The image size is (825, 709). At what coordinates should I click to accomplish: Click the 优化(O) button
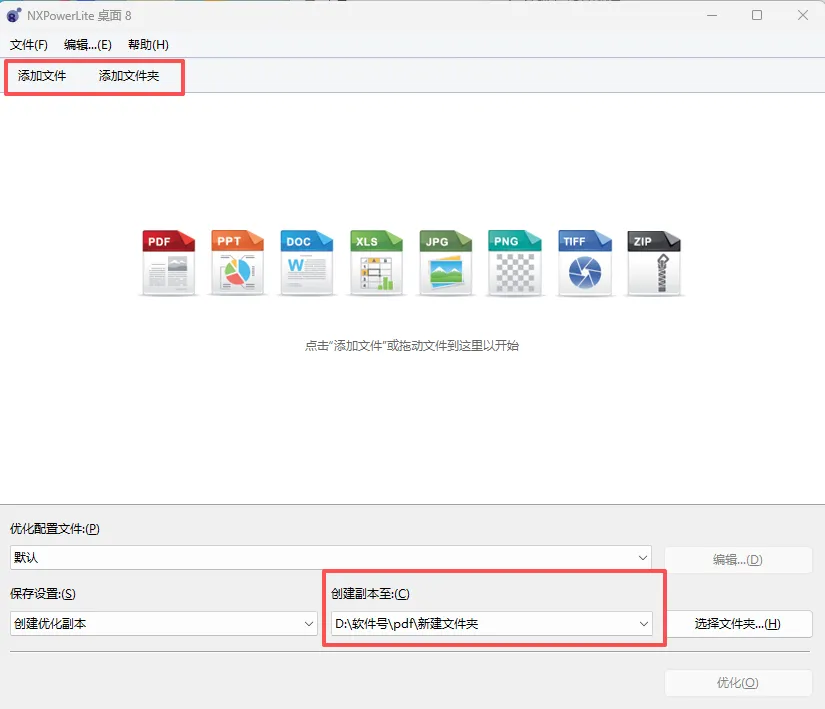[738, 683]
